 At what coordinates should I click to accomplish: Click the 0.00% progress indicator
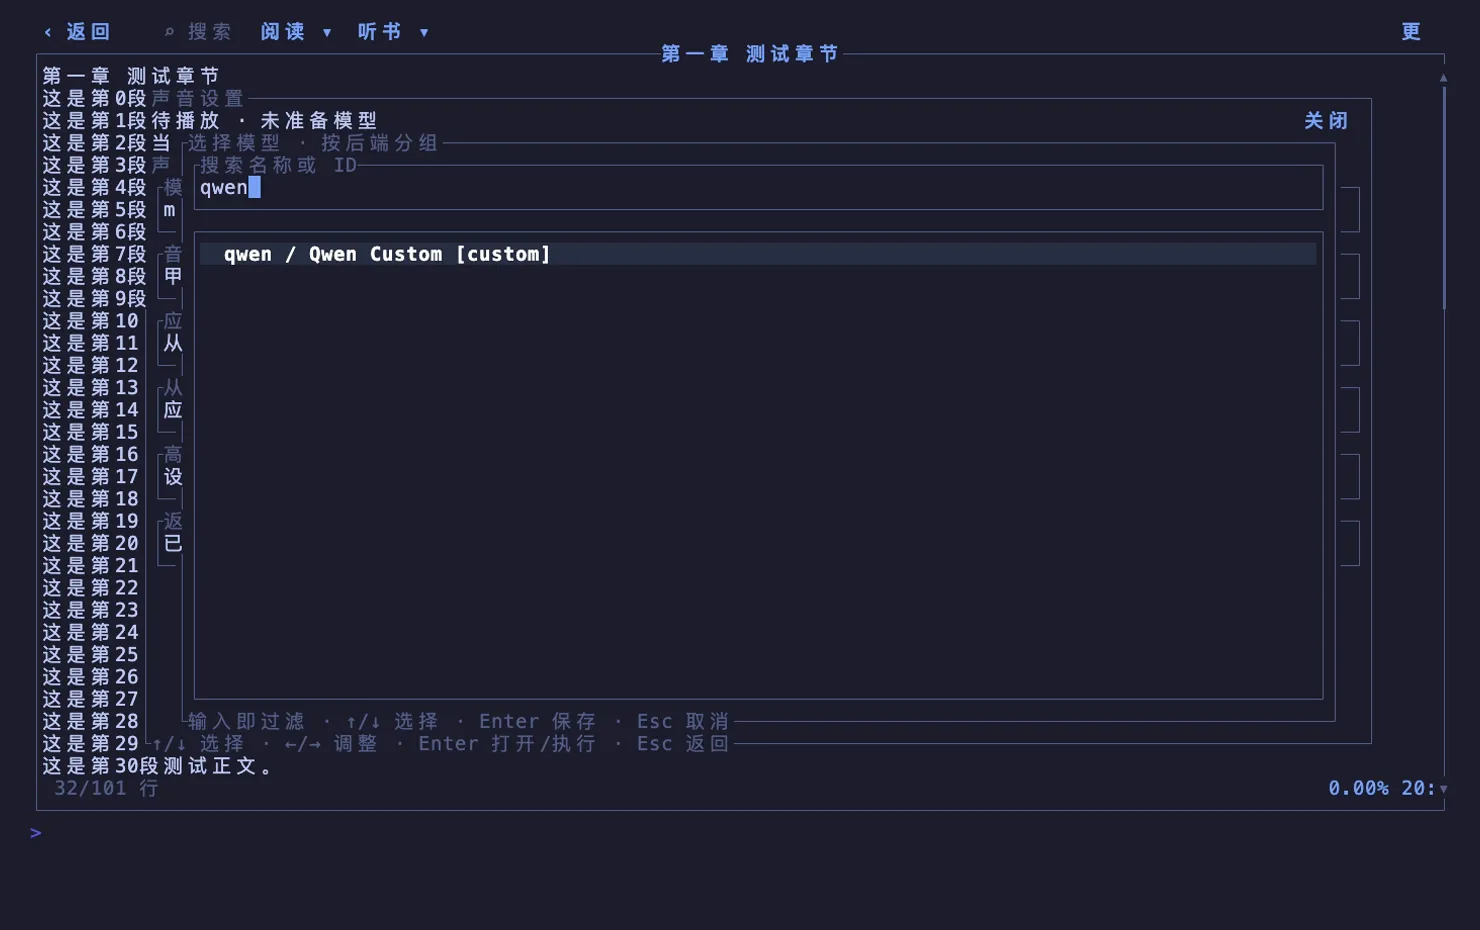pos(1358,788)
